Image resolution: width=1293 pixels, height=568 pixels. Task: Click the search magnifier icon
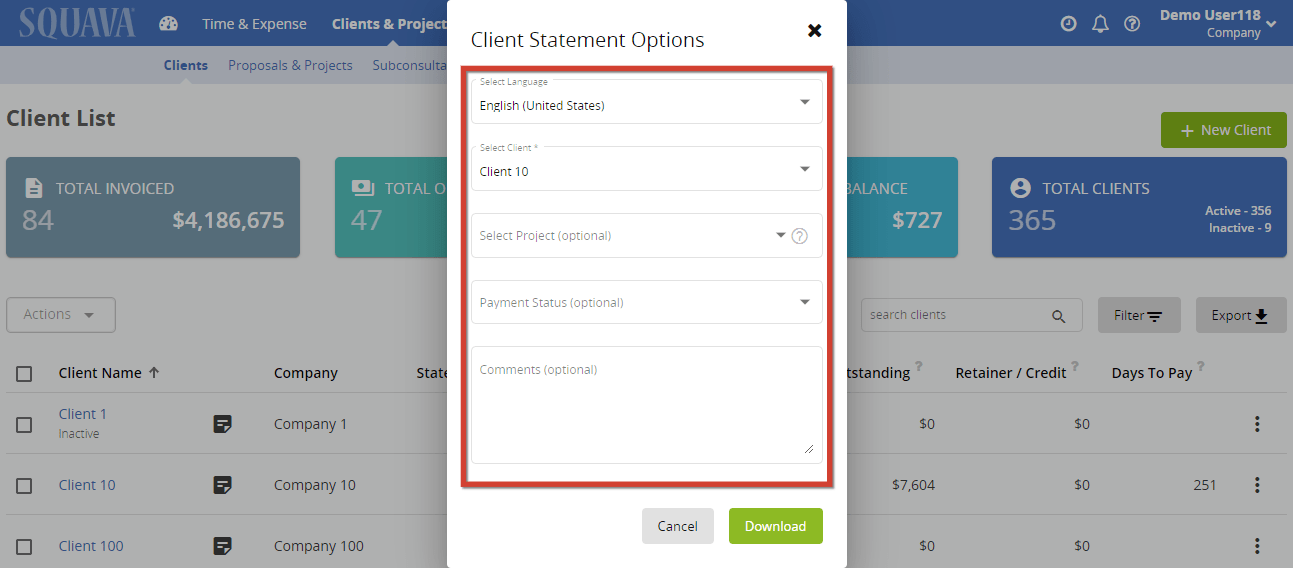1059,316
